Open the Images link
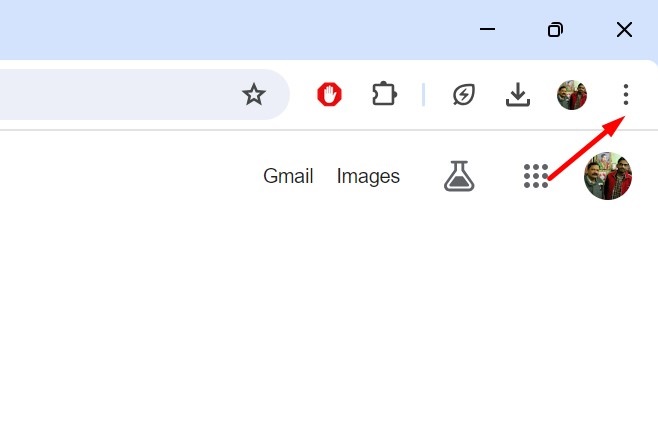This screenshot has width=658, height=429. pyautogui.click(x=368, y=177)
